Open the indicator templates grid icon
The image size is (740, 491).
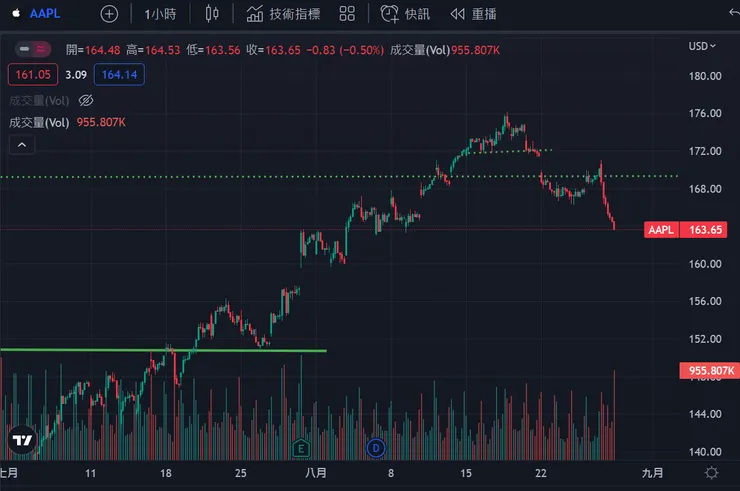pyautogui.click(x=347, y=14)
